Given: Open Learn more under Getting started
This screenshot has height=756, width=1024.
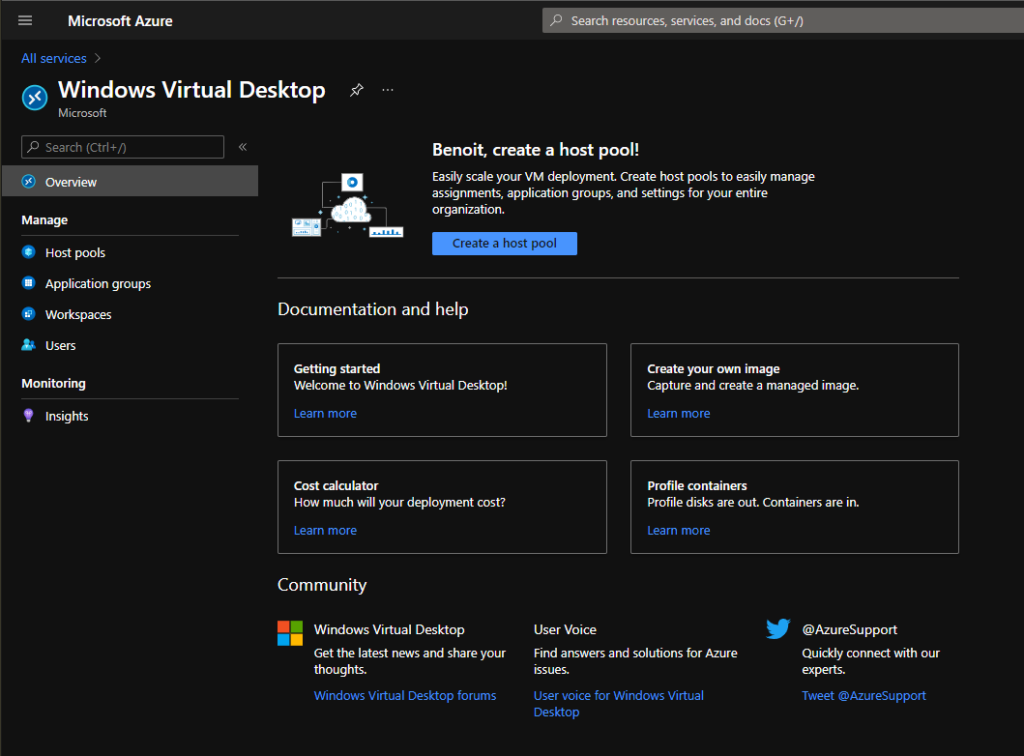Looking at the screenshot, I should tap(325, 413).
